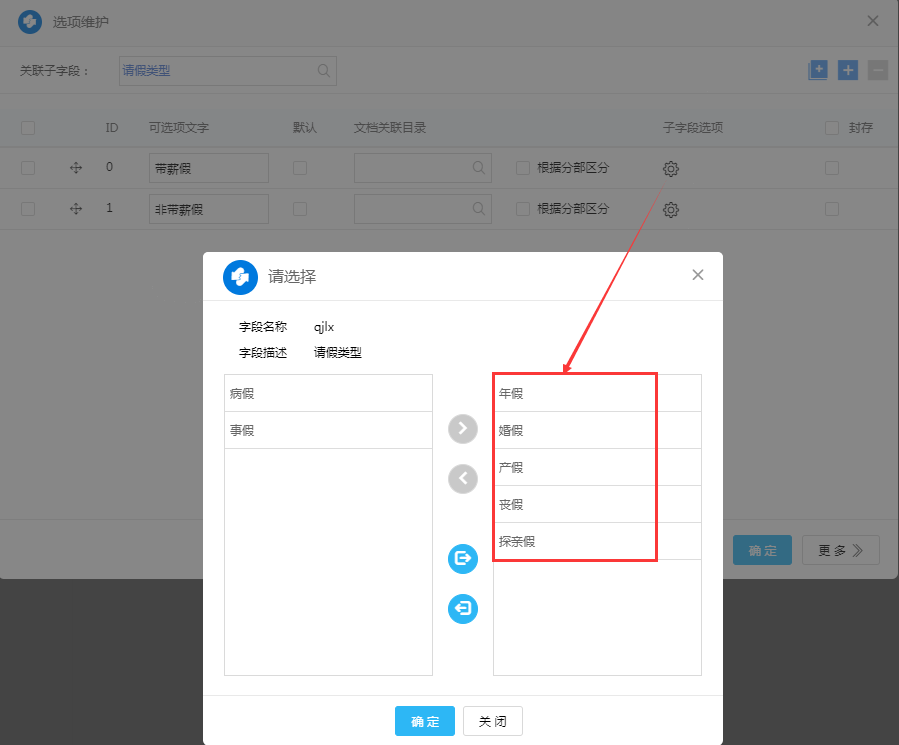Toggle the 默认 checkbox for 带薪假

[x=300, y=168]
